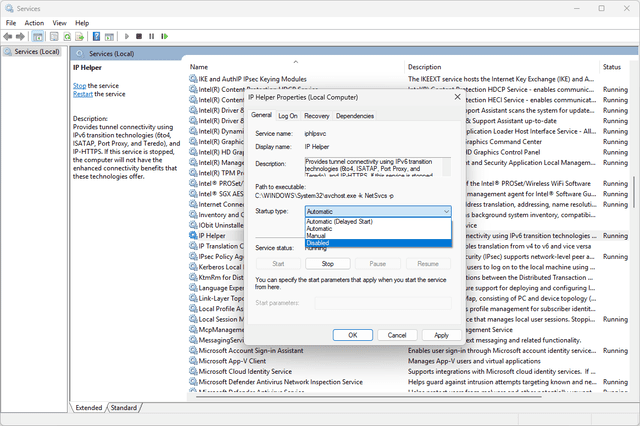Click the Stop button in the dialog
640x426 pixels.
(x=327, y=263)
